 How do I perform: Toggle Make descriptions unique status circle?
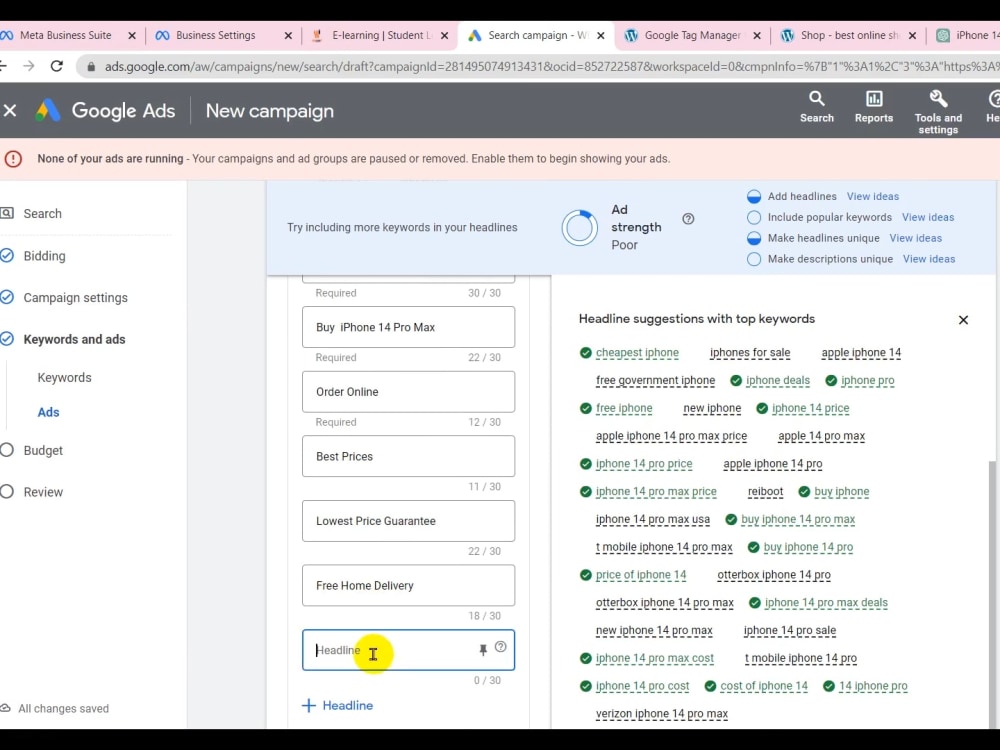click(x=754, y=259)
